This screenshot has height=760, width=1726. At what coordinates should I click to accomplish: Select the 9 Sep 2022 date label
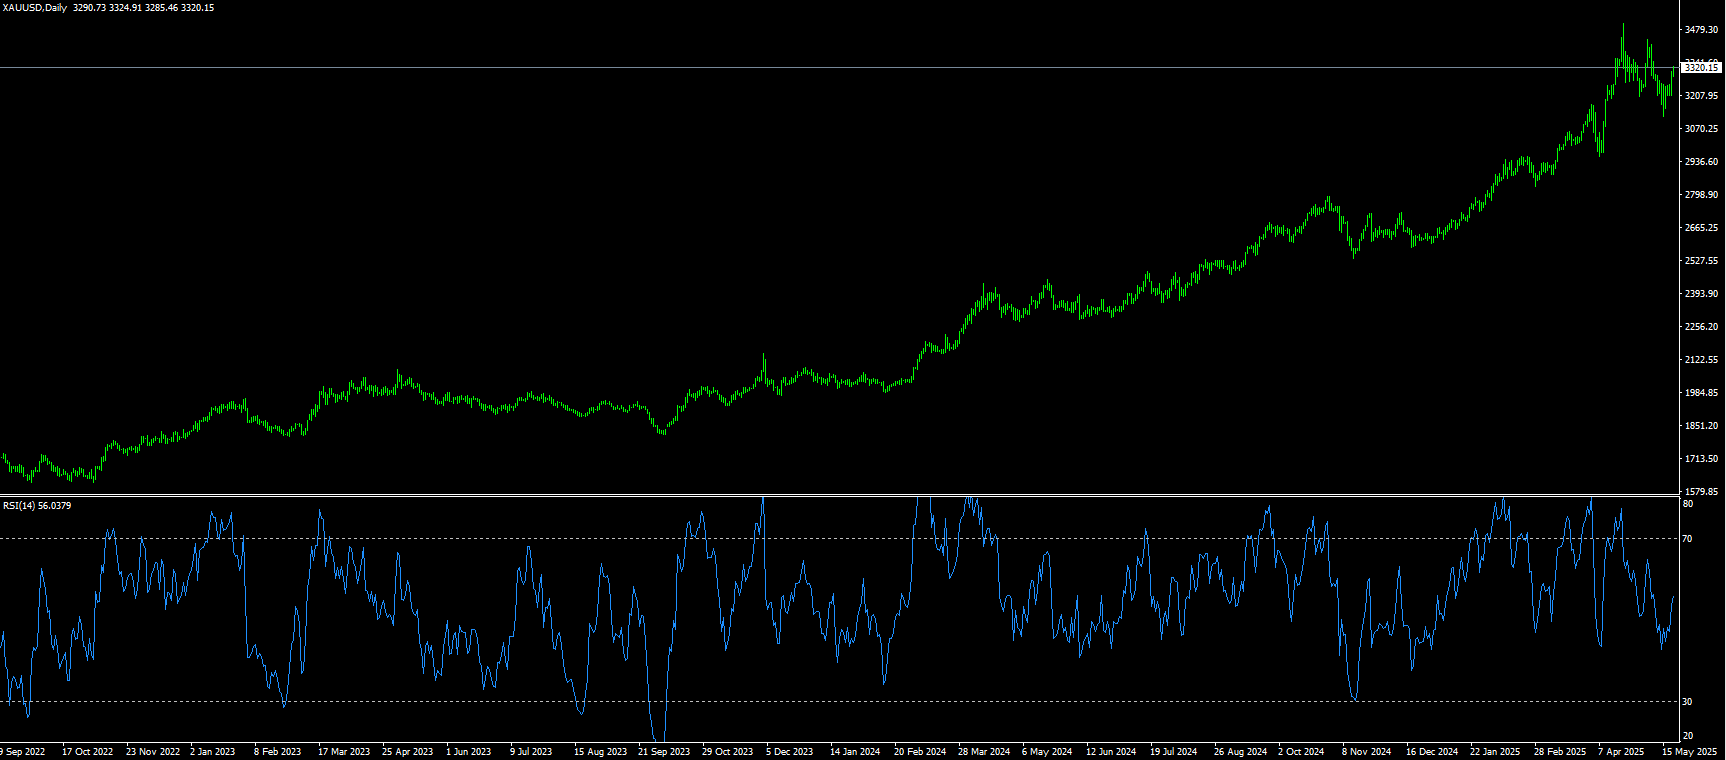22,752
